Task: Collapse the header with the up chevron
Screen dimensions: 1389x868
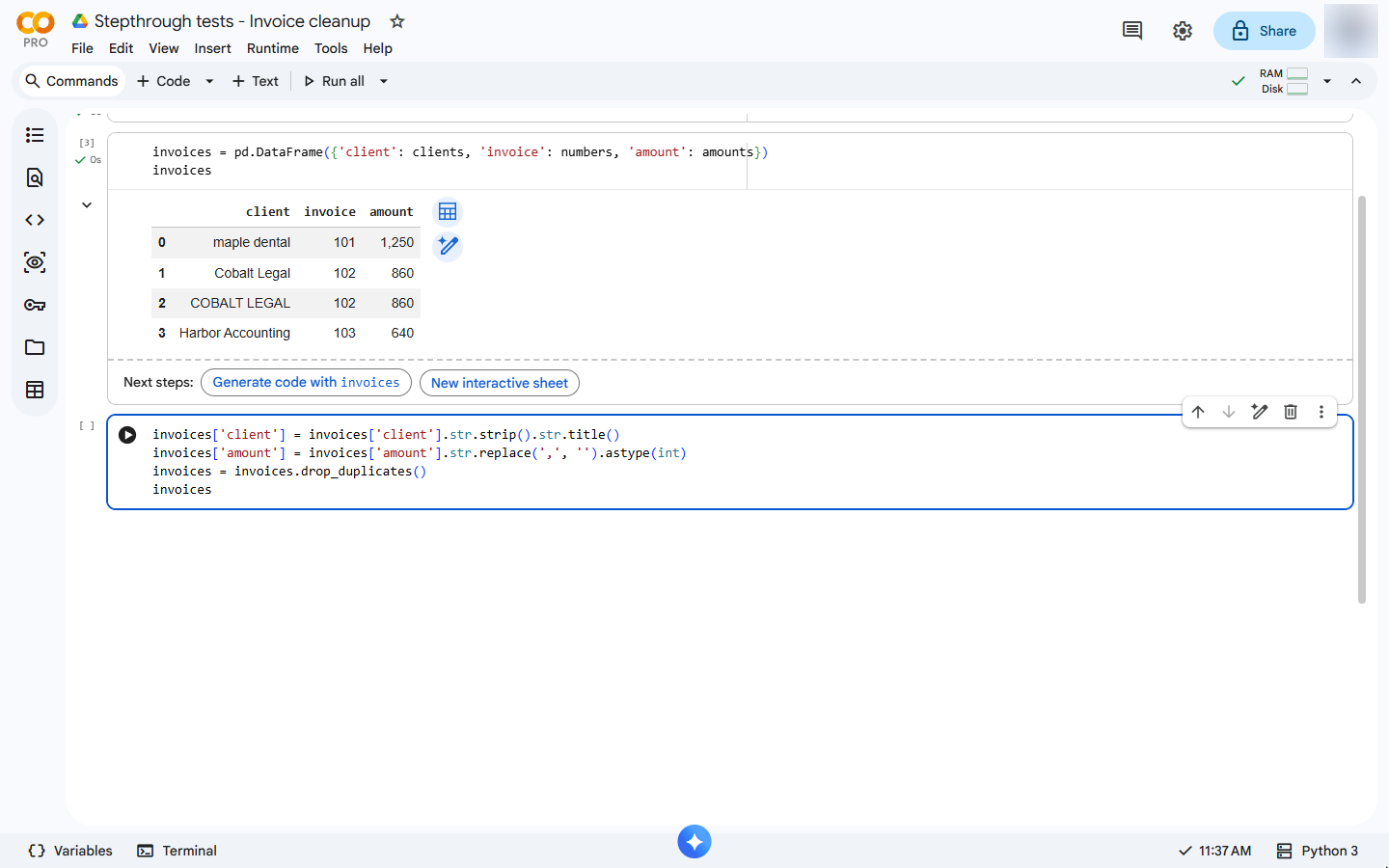Action: point(1356,81)
